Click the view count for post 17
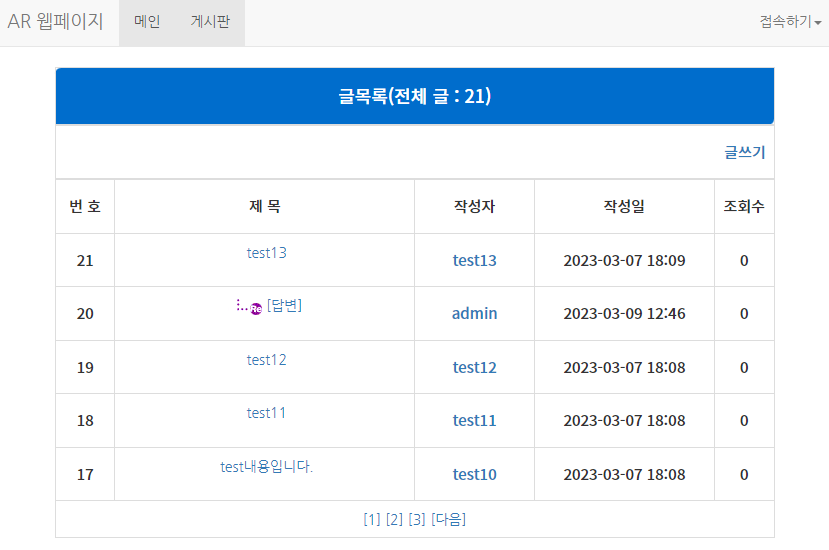This screenshot has width=829, height=550. click(x=744, y=474)
